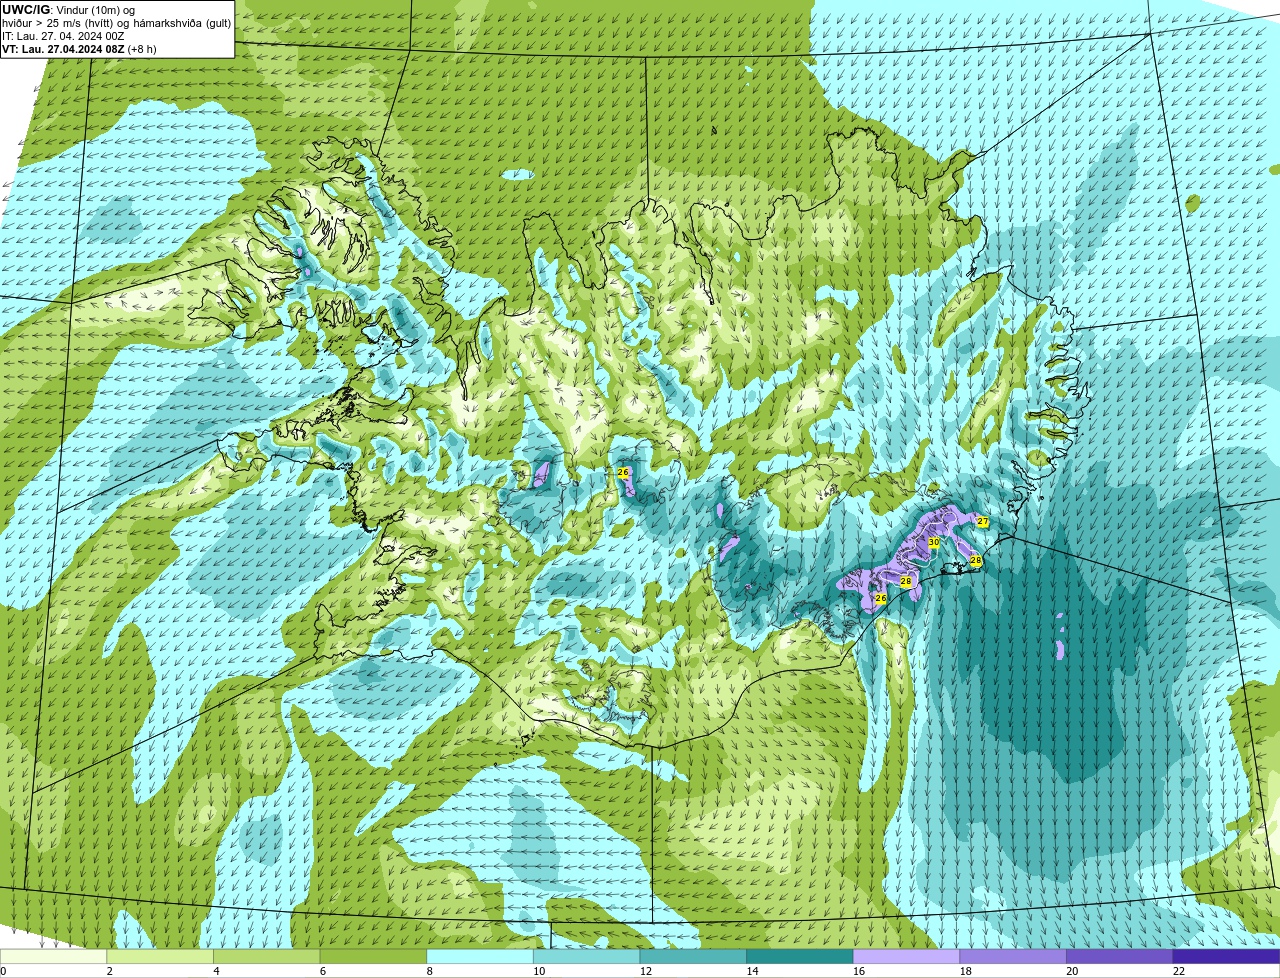
Task: Click the scale value '20' on the color bar
Action: [1072, 971]
